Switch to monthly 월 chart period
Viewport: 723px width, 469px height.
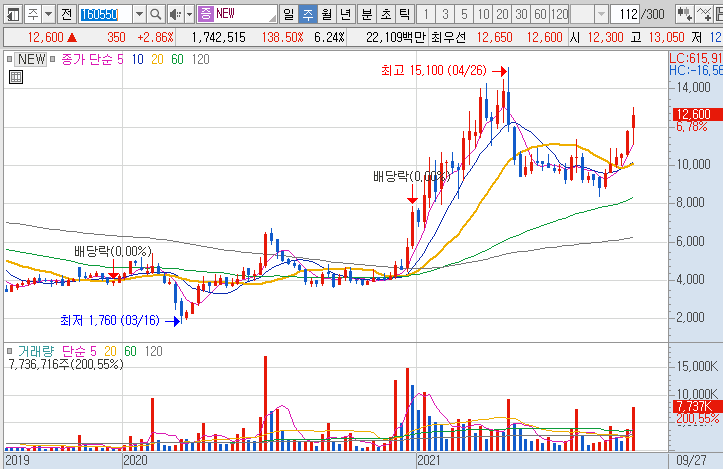coord(327,14)
